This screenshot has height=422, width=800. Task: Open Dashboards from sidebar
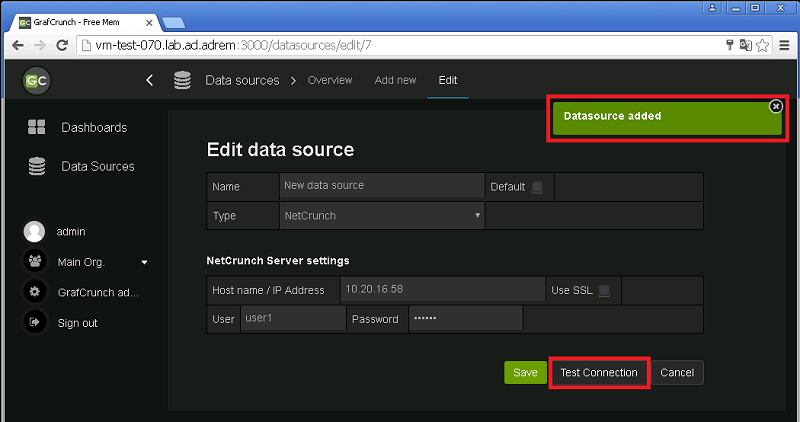(x=94, y=127)
